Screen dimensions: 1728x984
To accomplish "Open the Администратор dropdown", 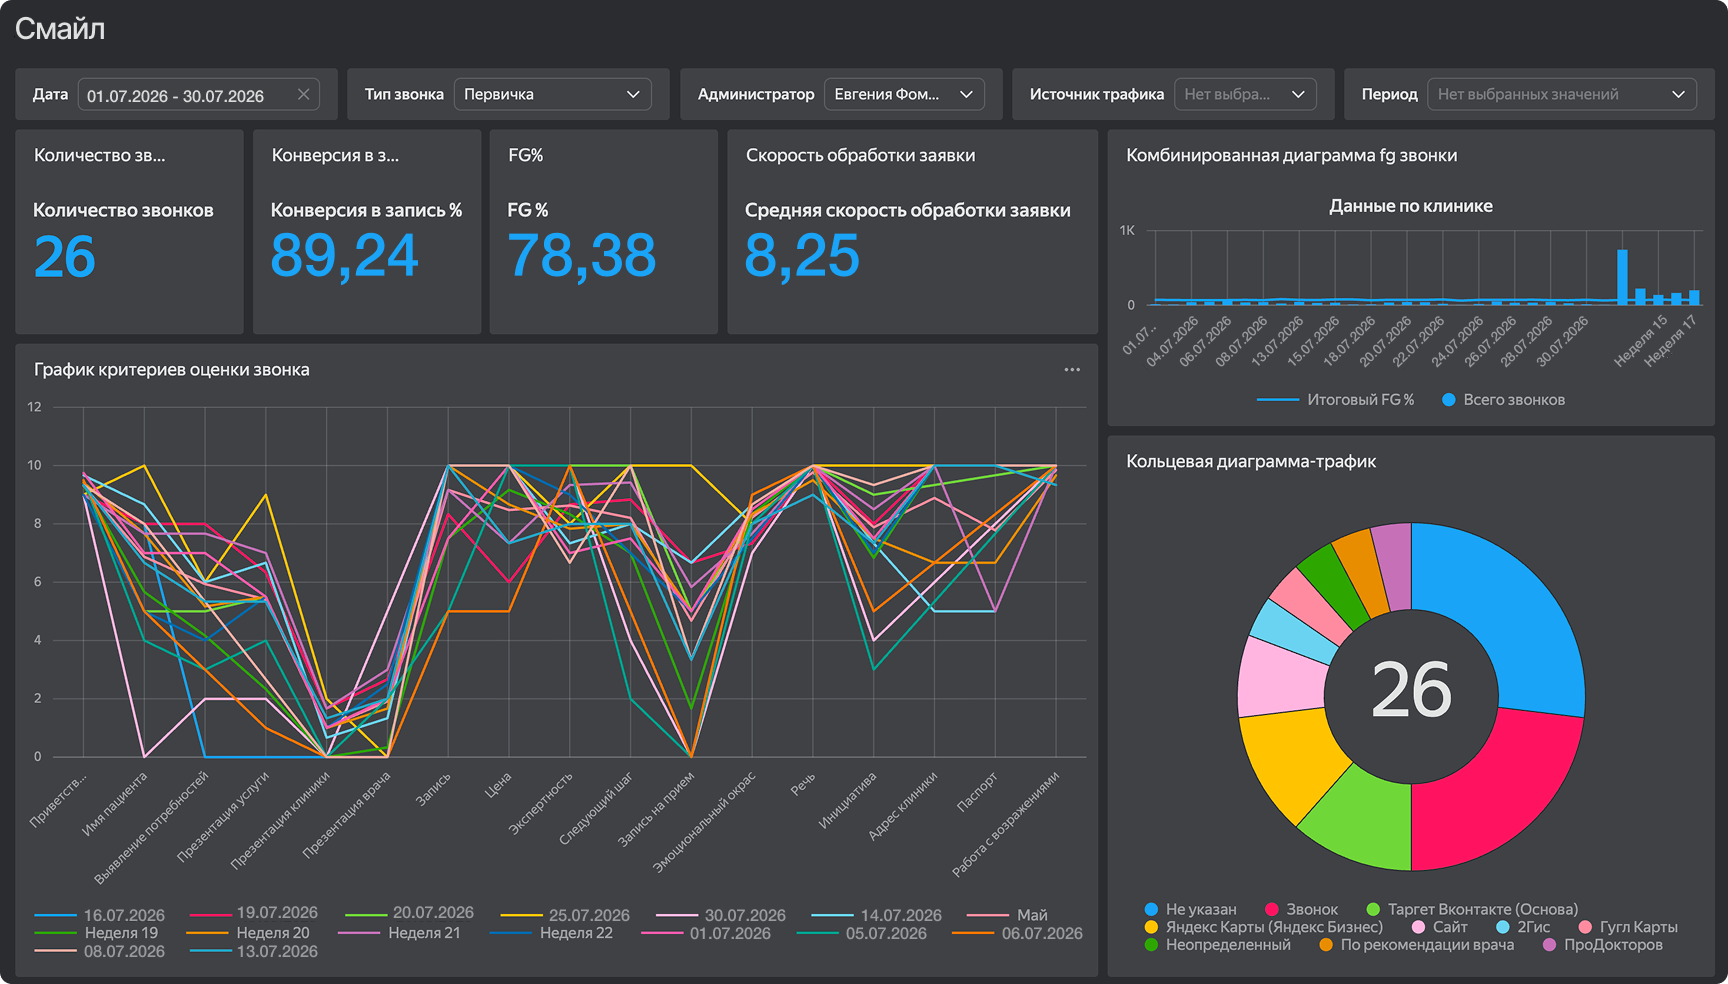I will (x=904, y=94).
